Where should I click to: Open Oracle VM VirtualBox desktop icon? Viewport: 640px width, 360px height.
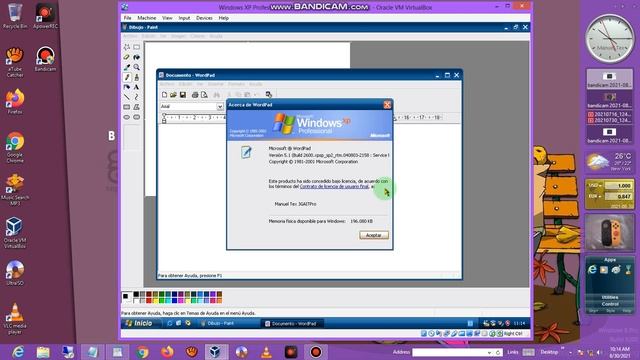(15, 233)
